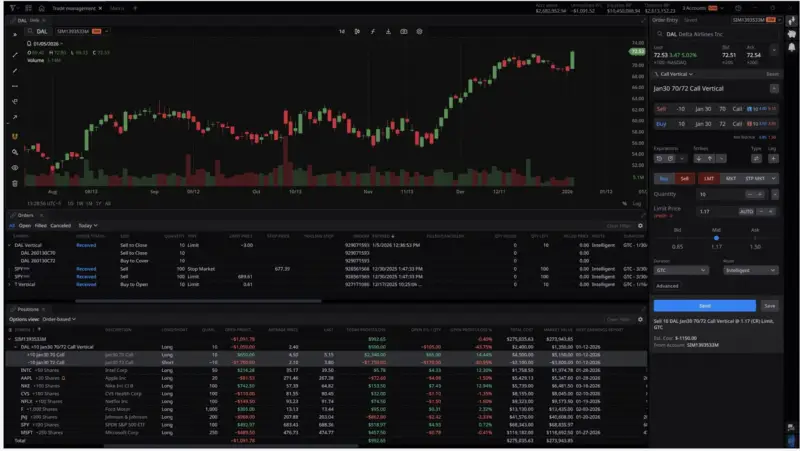This screenshot has height=451, width=800.
Task: Click the bid-mid-ask price slider handle
Action: (x=716, y=238)
